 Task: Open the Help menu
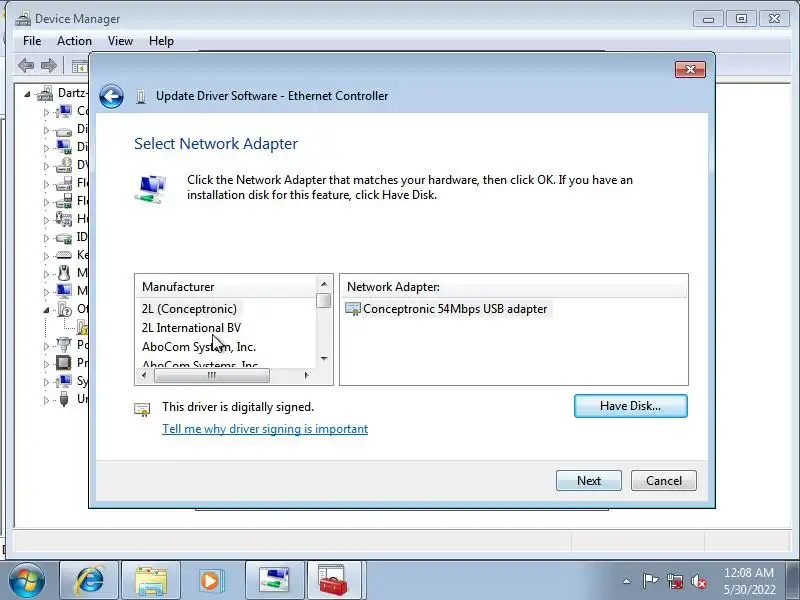pos(161,41)
